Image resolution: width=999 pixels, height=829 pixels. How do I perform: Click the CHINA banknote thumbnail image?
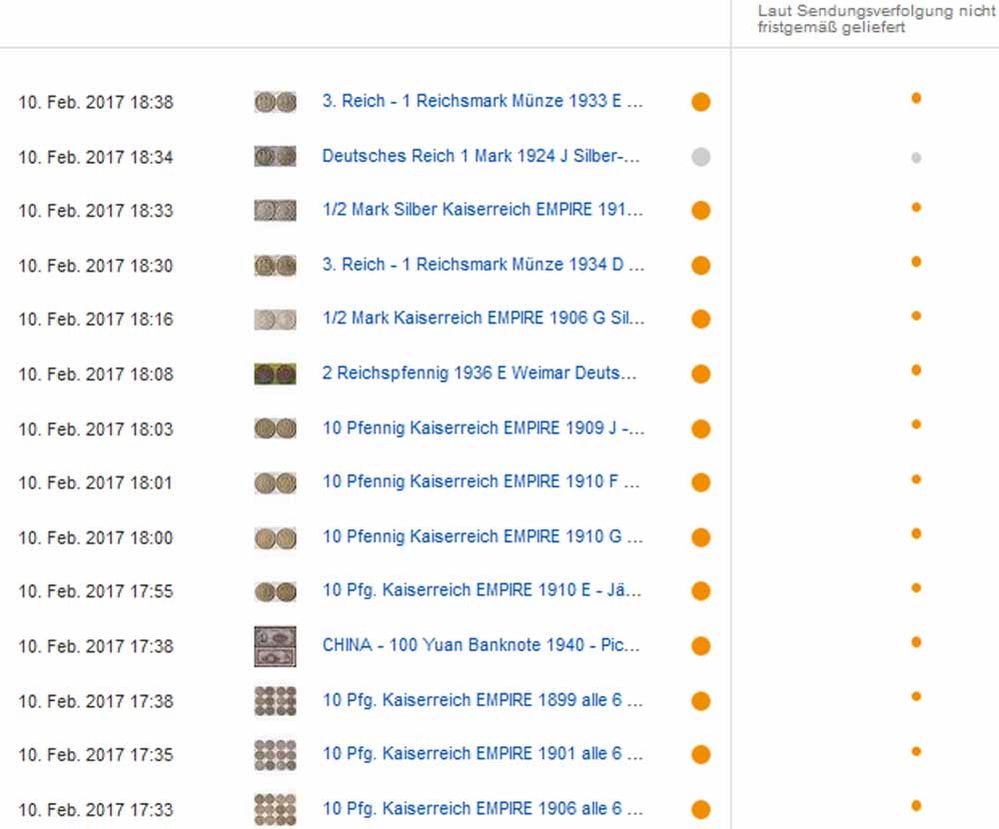pos(274,646)
